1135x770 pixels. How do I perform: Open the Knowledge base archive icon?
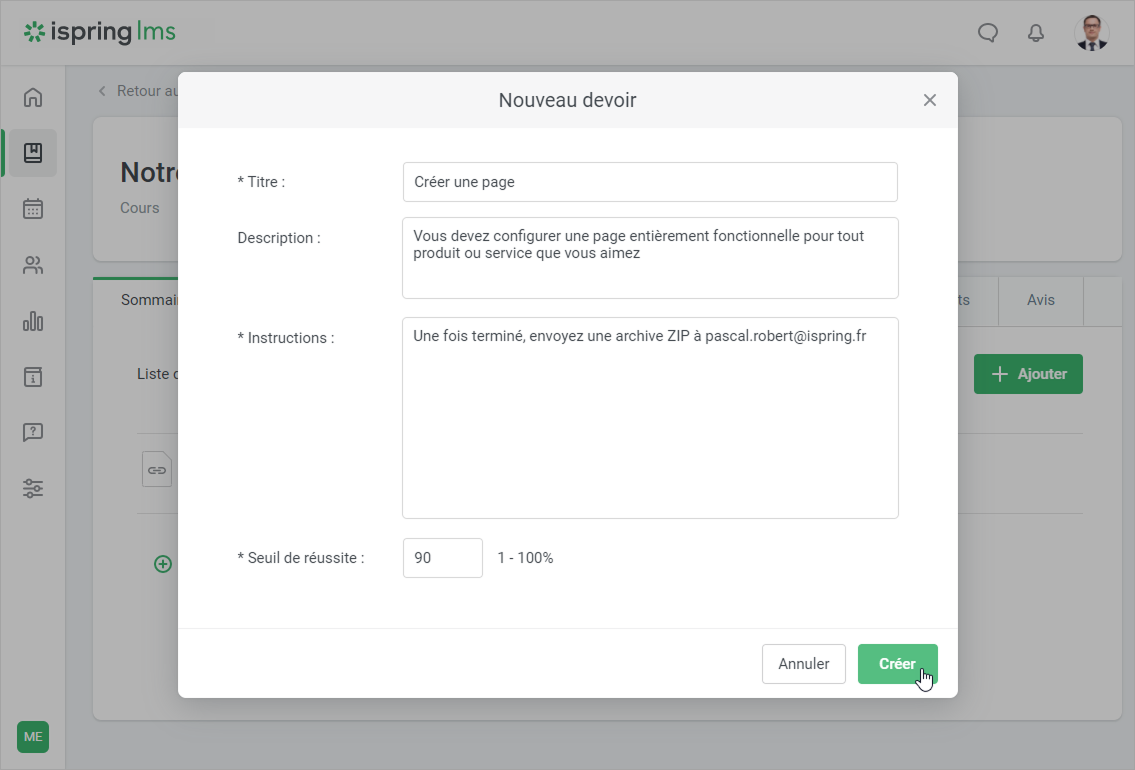[x=33, y=377]
